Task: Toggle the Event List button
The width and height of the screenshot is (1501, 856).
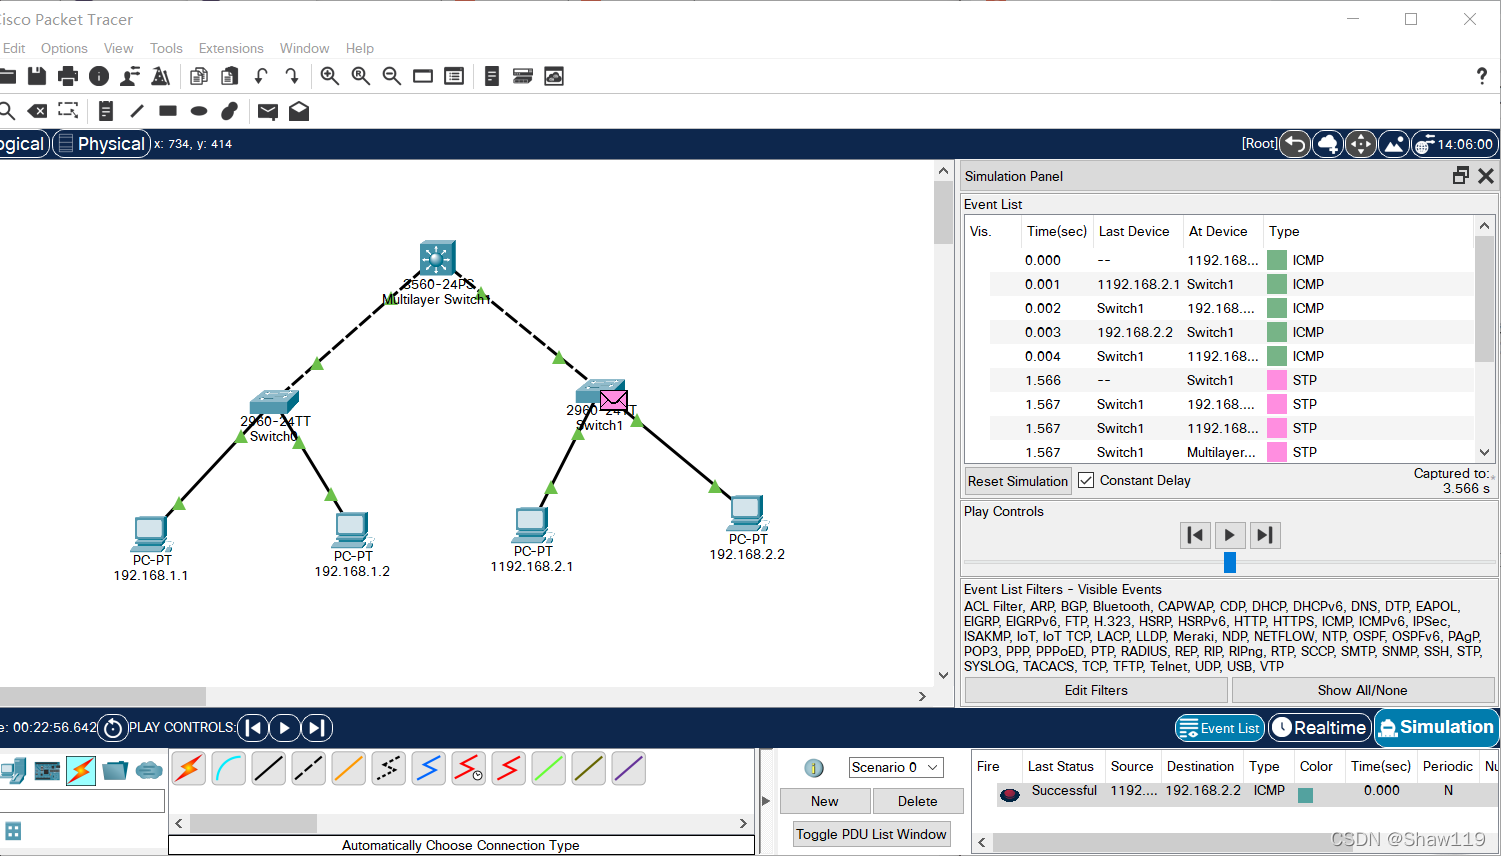Action: coord(1219,728)
